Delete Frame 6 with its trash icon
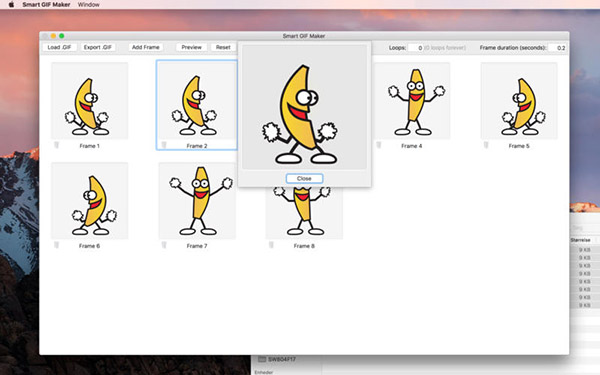This screenshot has height=375, width=600. [57, 245]
